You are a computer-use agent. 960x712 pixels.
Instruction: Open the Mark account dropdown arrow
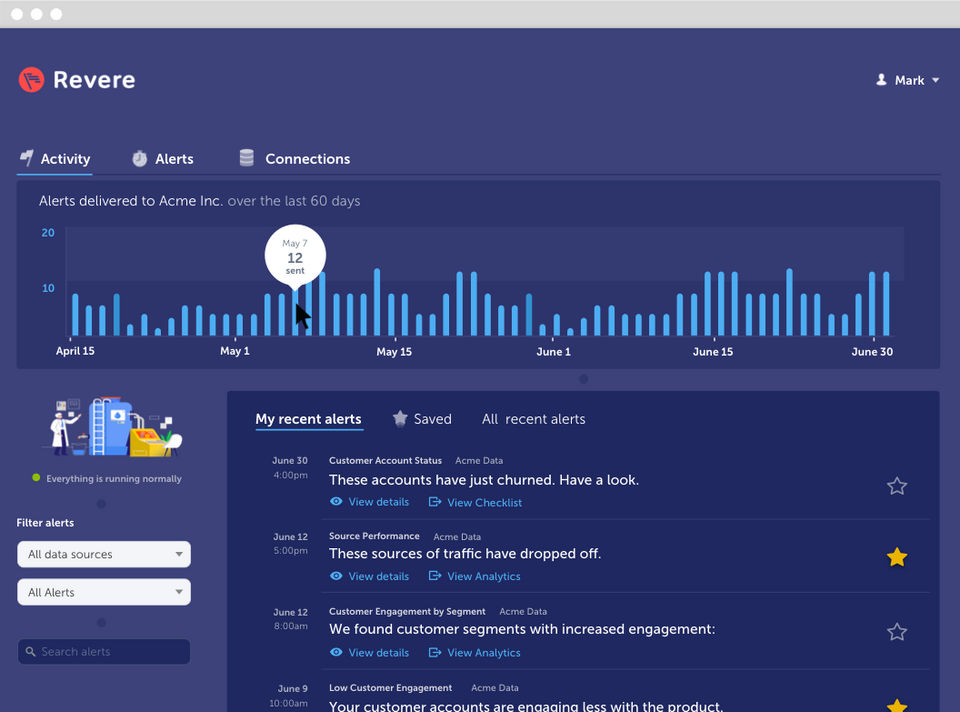pyautogui.click(x=935, y=80)
